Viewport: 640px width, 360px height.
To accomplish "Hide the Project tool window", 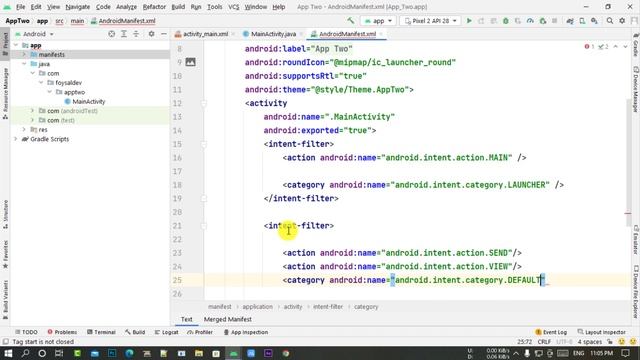I will [x=164, y=34].
